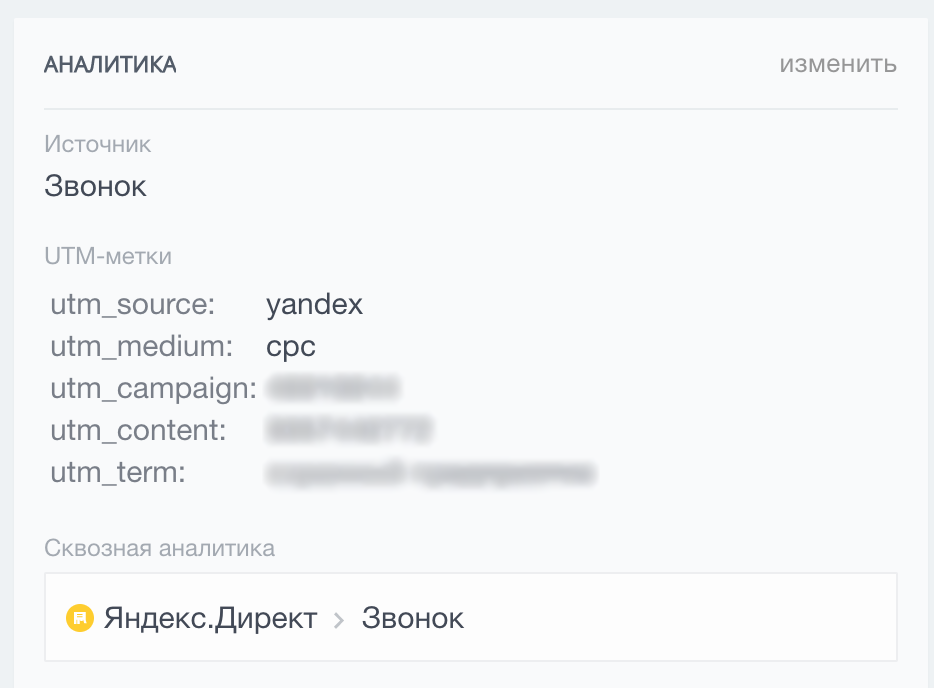The width and height of the screenshot is (934, 688).
Task: Click the divider line under АНАЛИТИКА
Action: [470, 101]
